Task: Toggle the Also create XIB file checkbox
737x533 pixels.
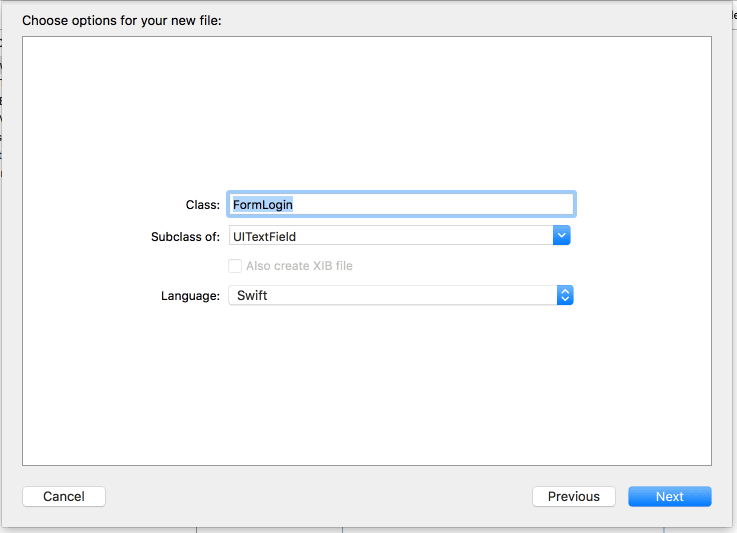Action: [x=235, y=266]
